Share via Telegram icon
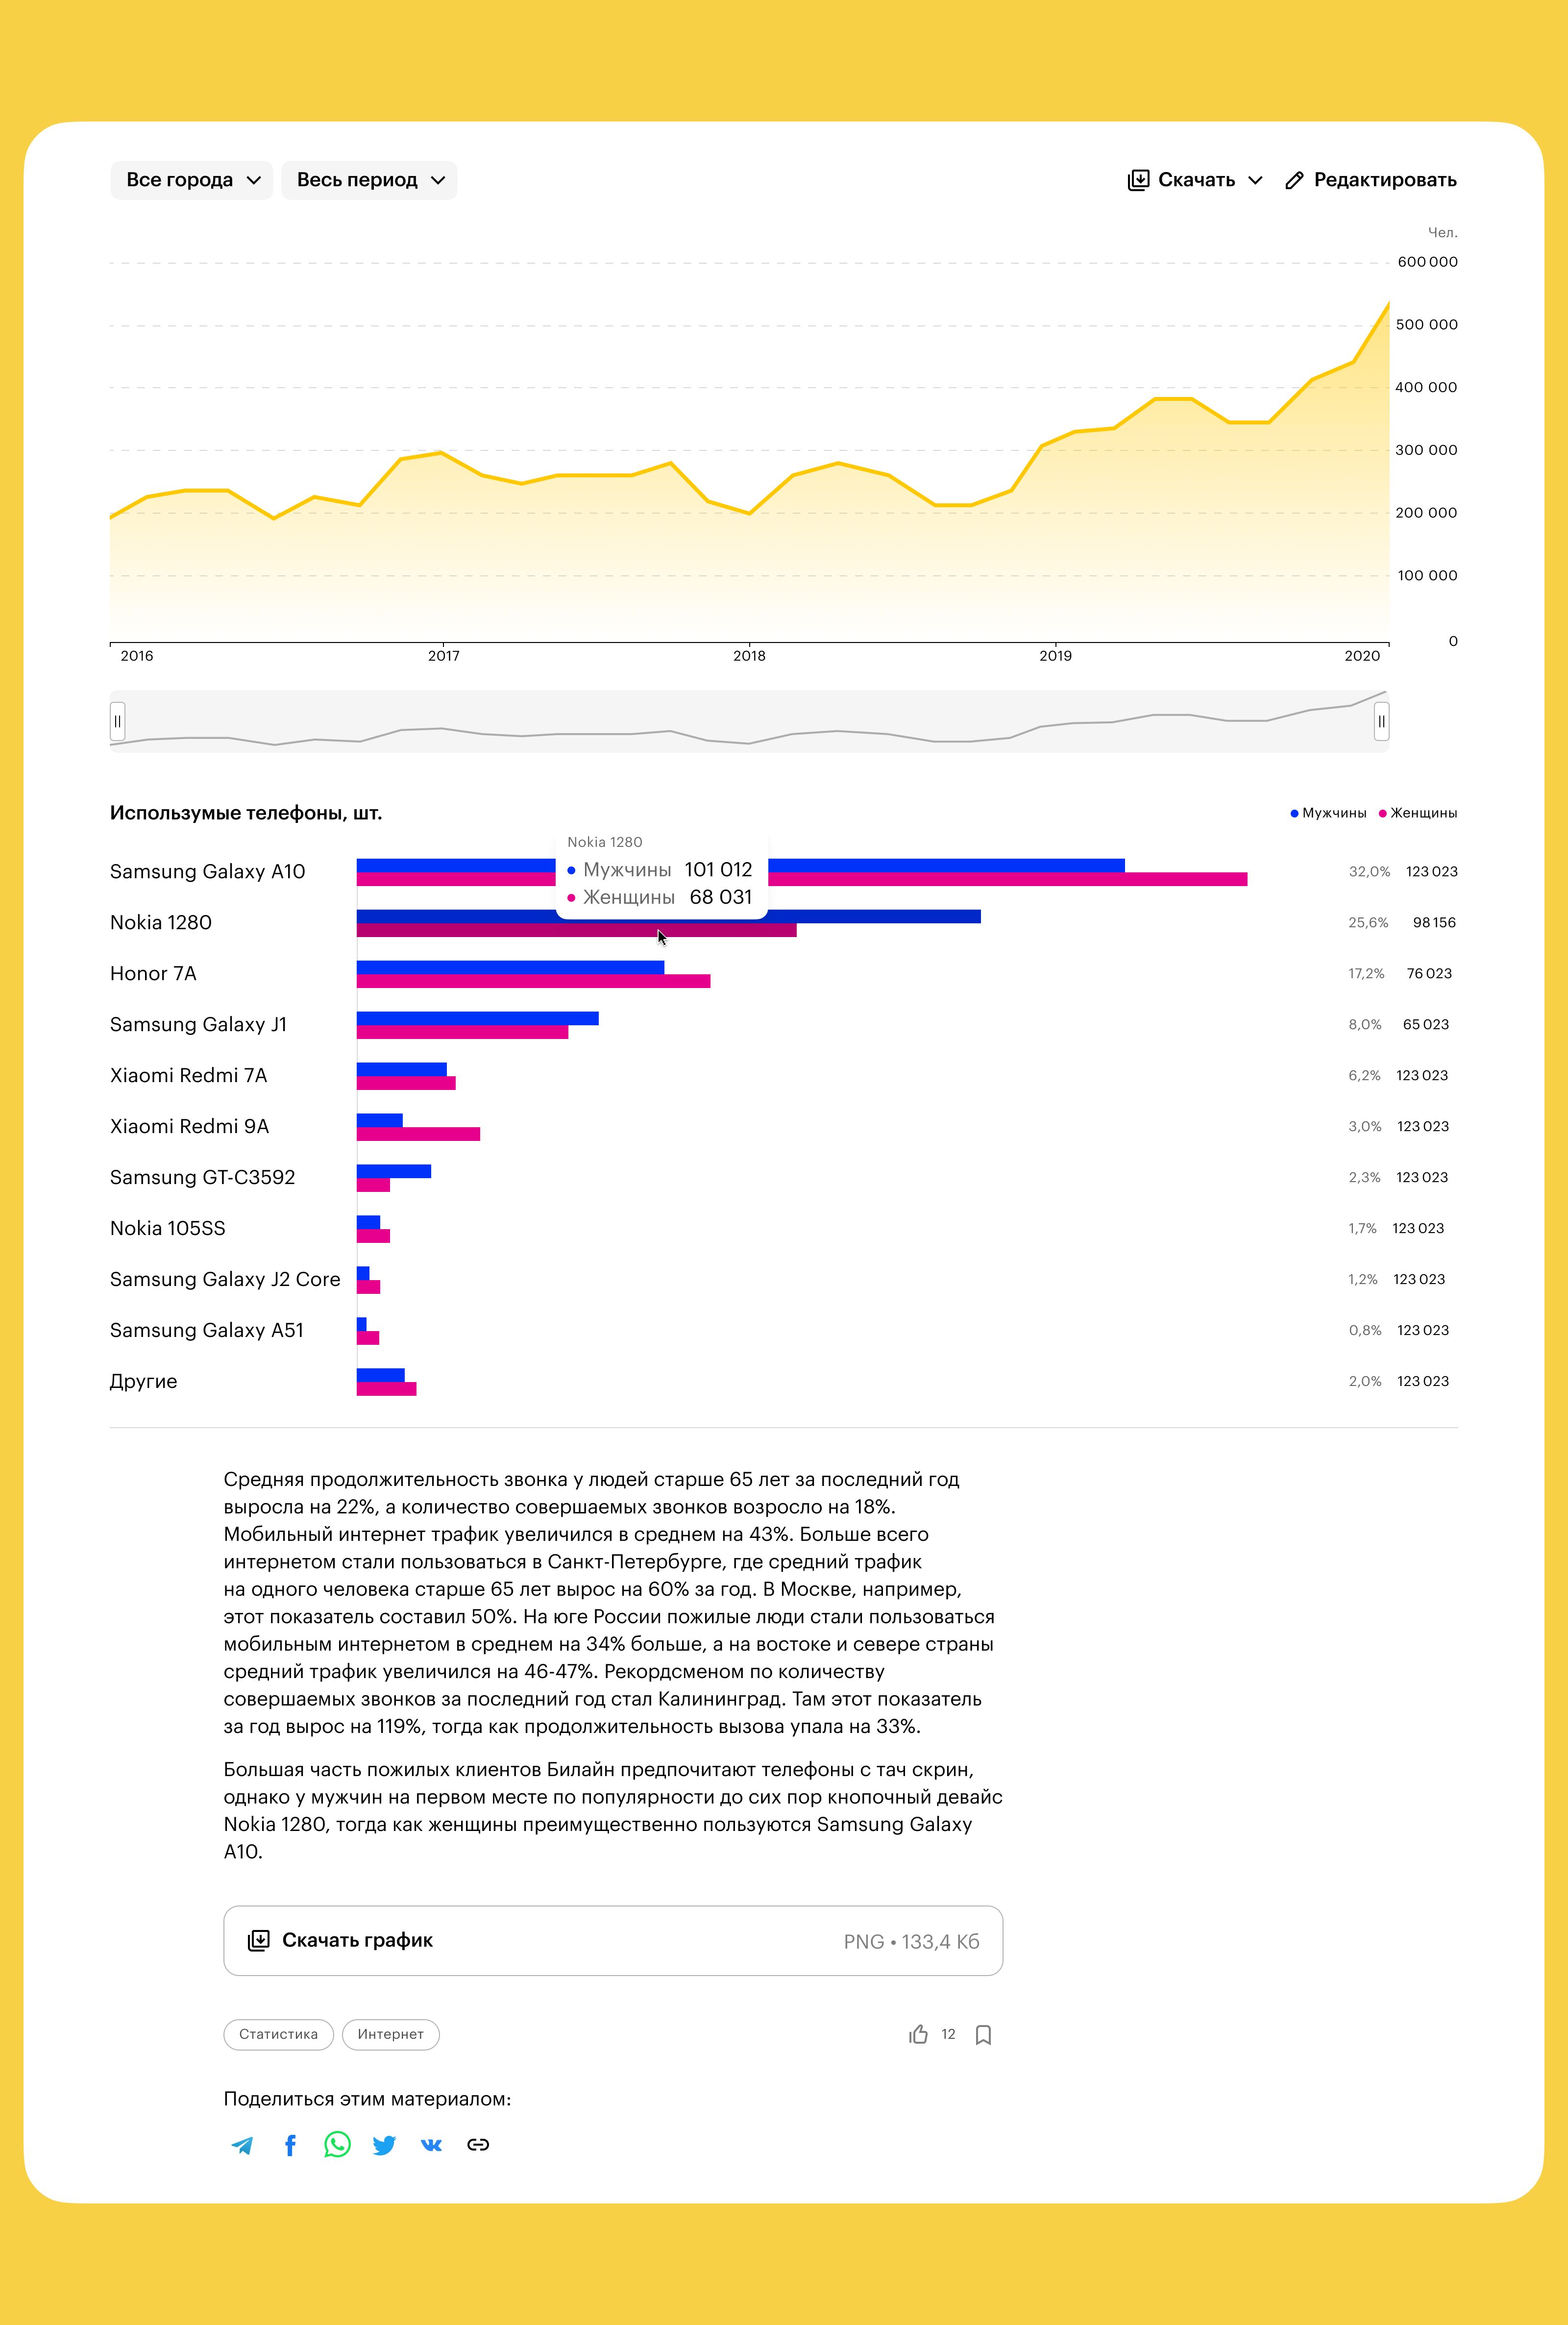This screenshot has width=1568, height=2325. point(242,2145)
